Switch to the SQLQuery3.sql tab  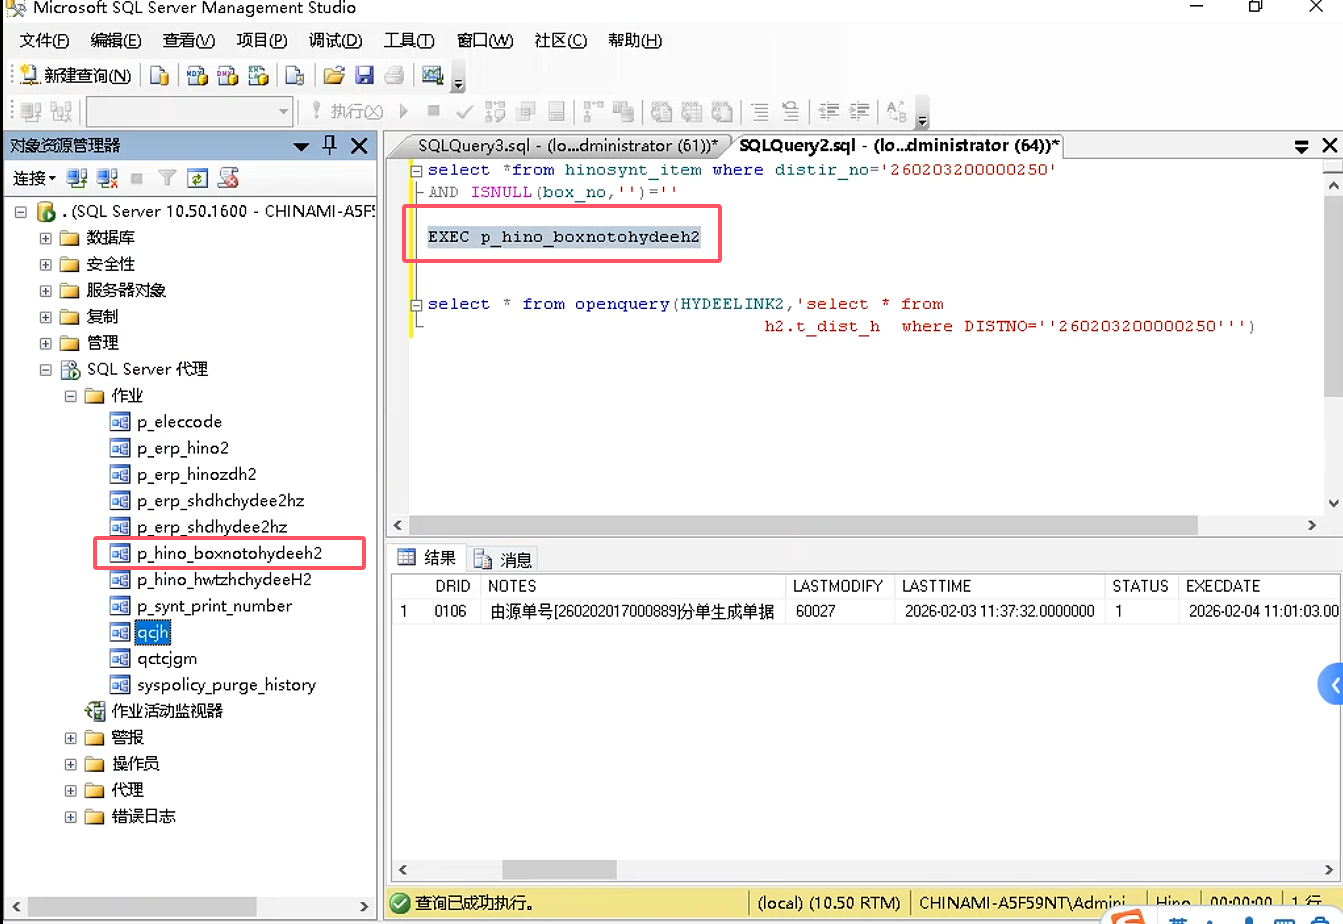pos(566,146)
